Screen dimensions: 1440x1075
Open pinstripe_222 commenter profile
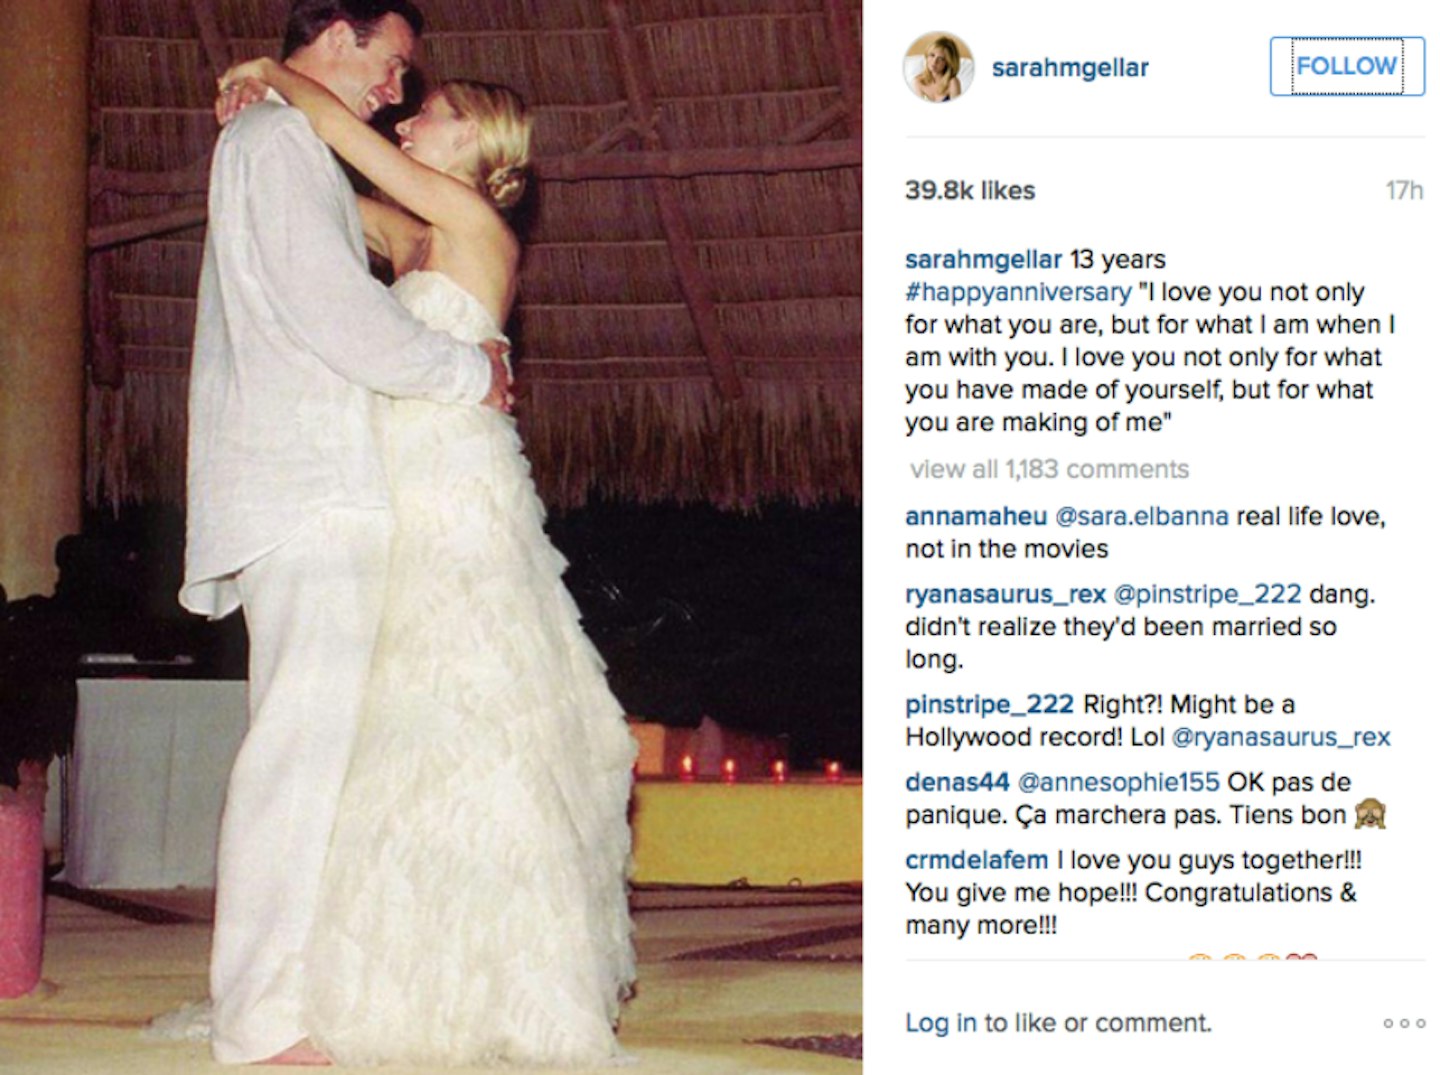click(x=989, y=704)
